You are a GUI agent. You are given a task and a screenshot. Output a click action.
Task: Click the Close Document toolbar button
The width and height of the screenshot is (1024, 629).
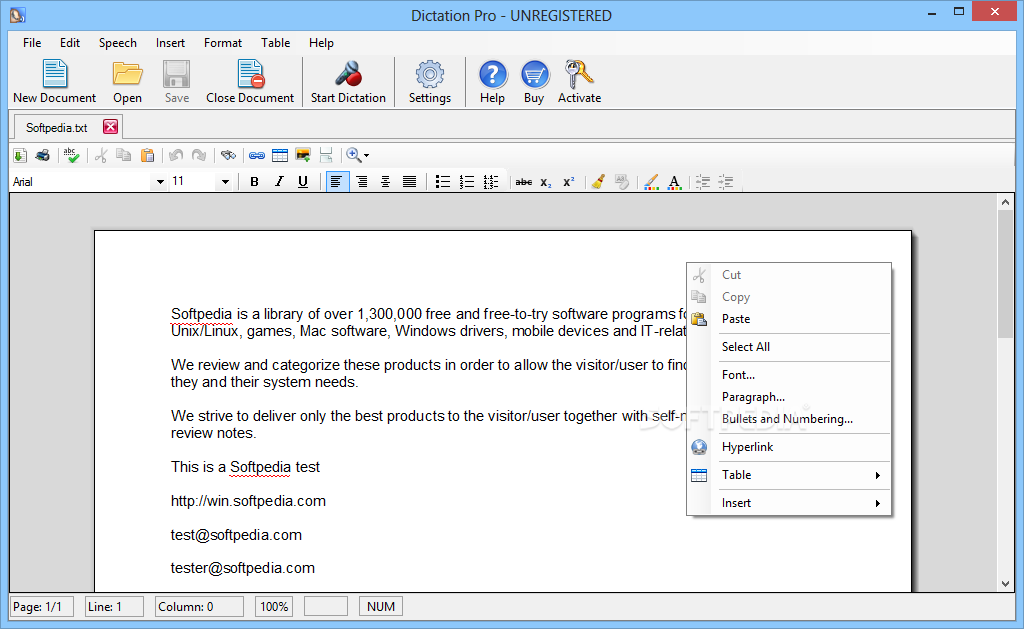250,82
